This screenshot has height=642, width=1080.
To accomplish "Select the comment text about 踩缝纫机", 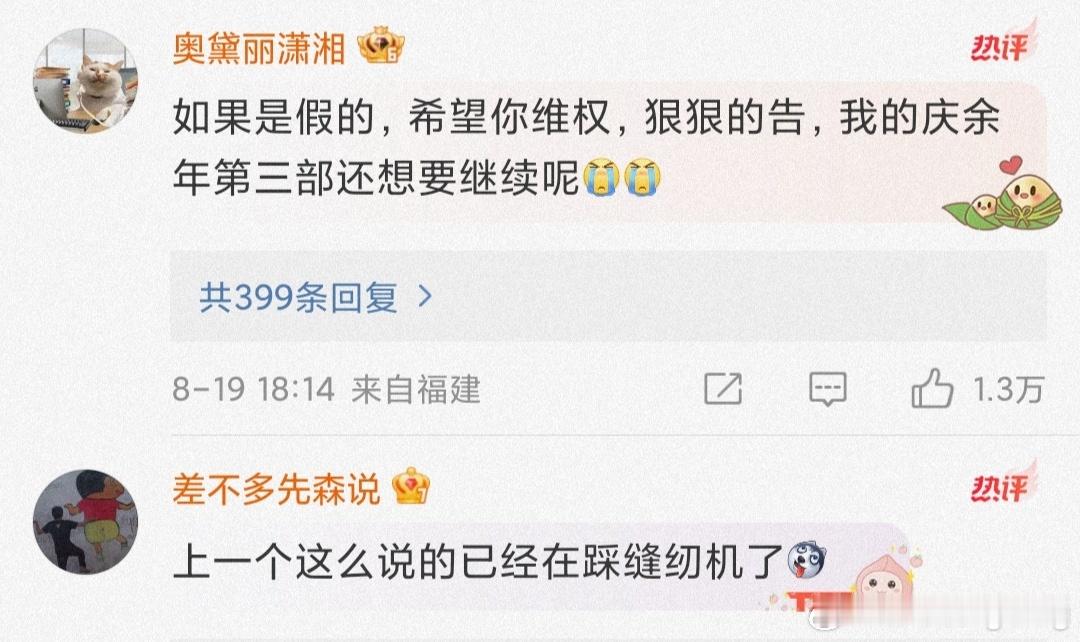I will (478, 562).
